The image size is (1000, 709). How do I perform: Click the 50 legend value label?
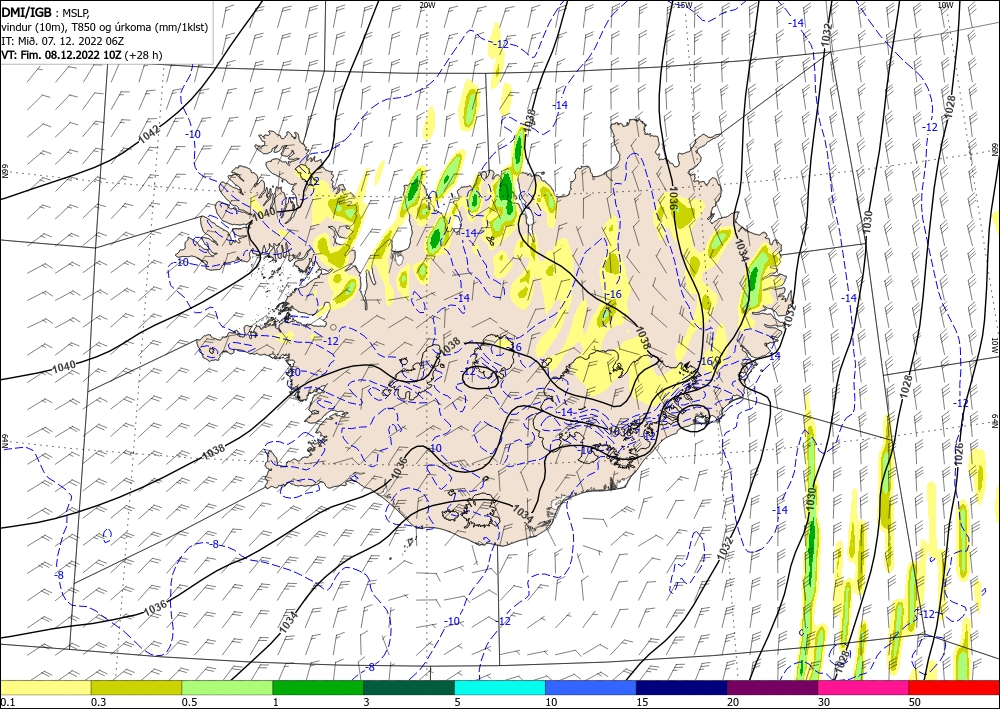[x=914, y=702]
